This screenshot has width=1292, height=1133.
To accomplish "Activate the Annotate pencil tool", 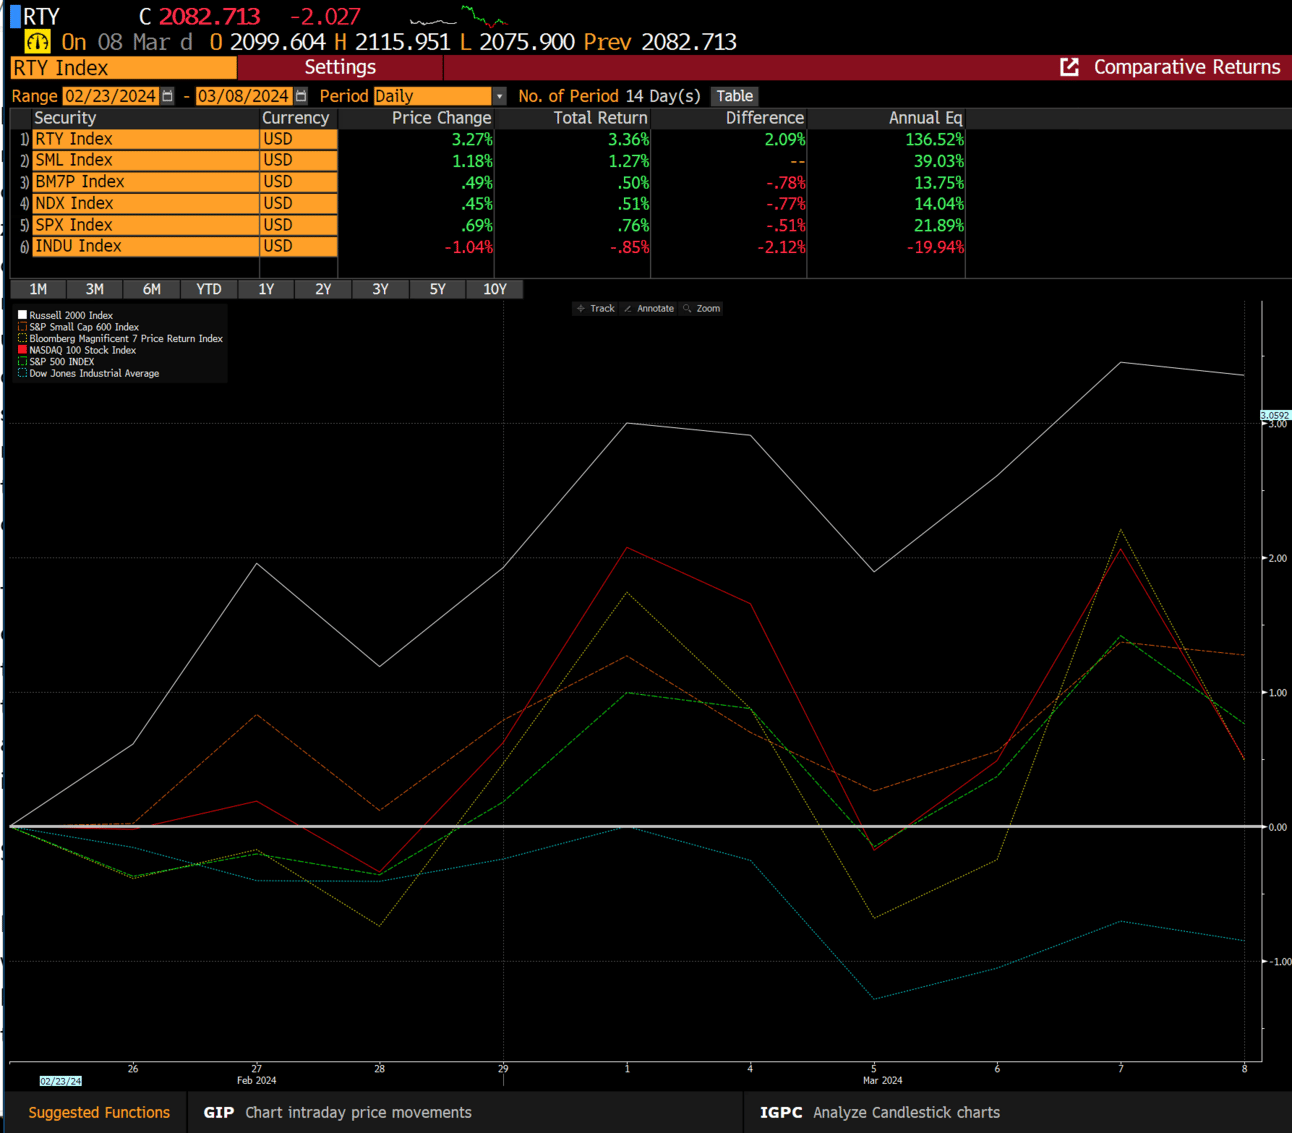I will [649, 308].
